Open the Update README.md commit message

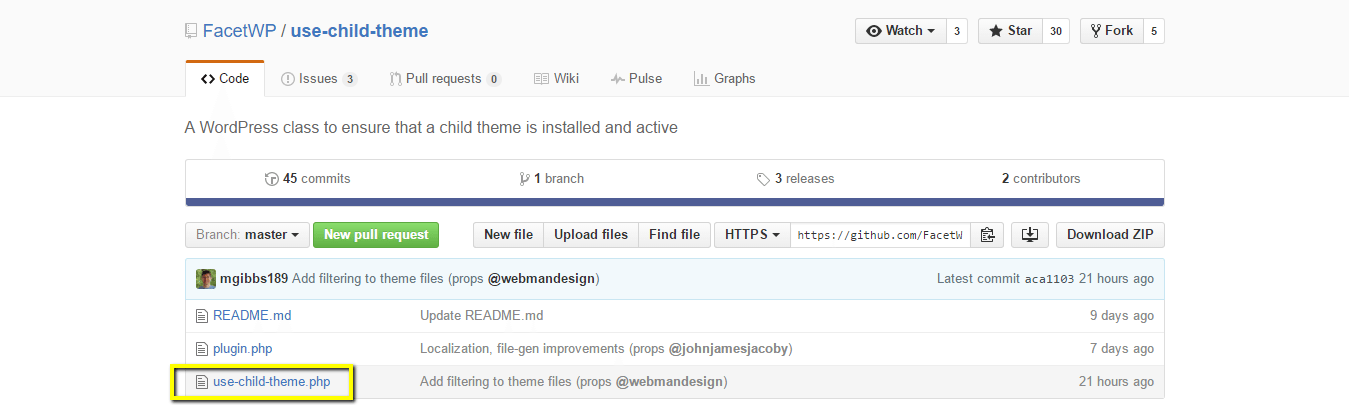pyautogui.click(x=481, y=315)
